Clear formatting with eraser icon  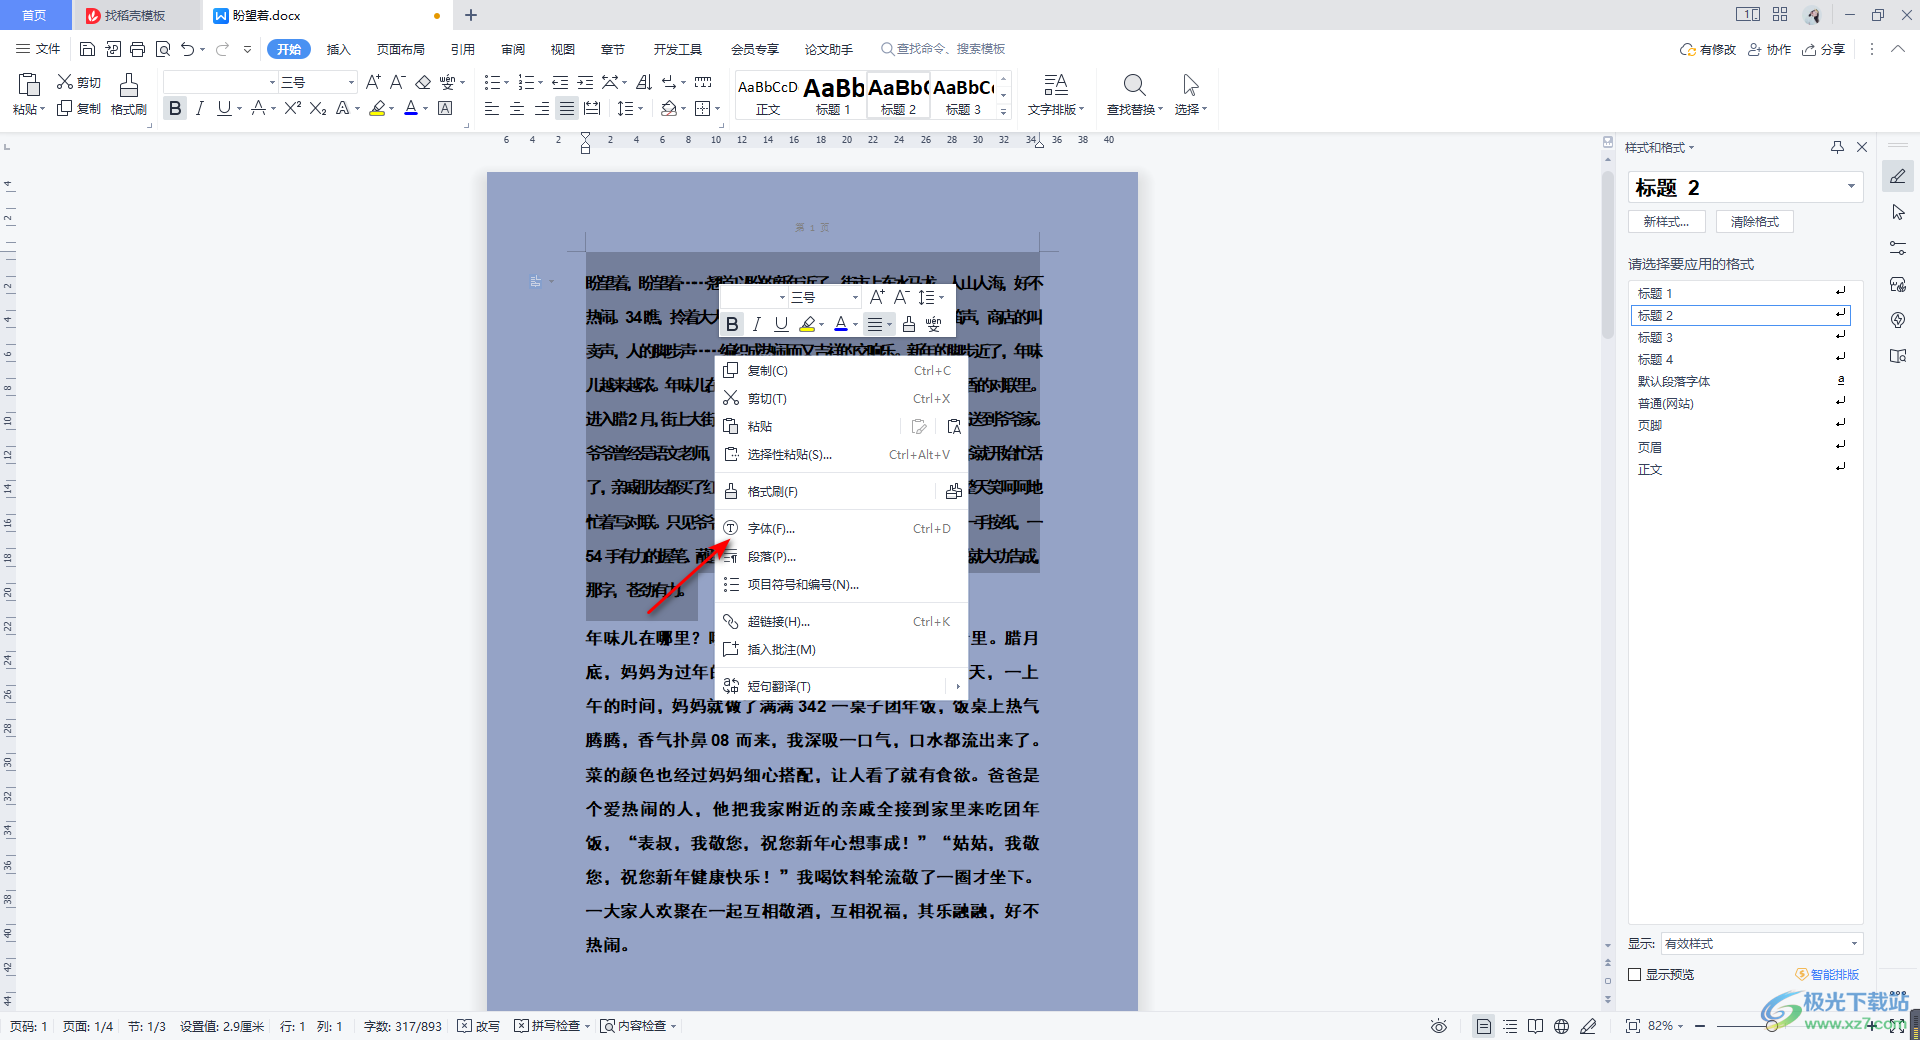click(423, 82)
